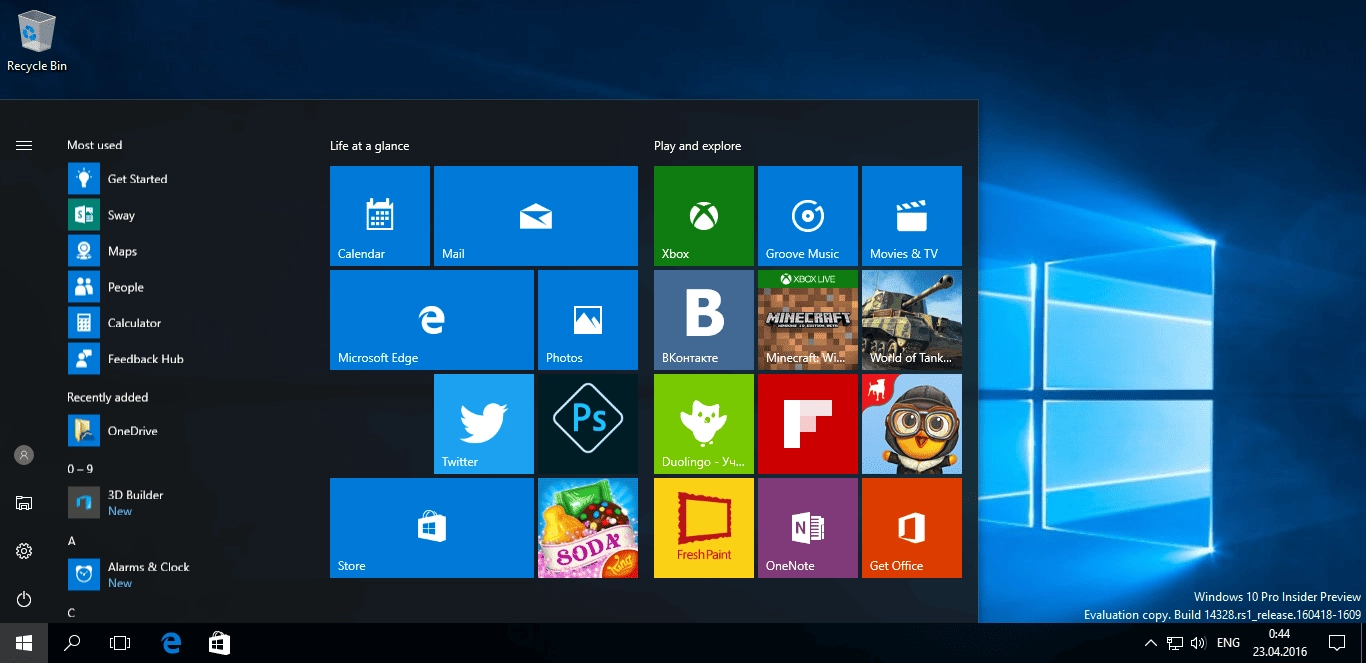Open the Xbox tile

coord(704,216)
